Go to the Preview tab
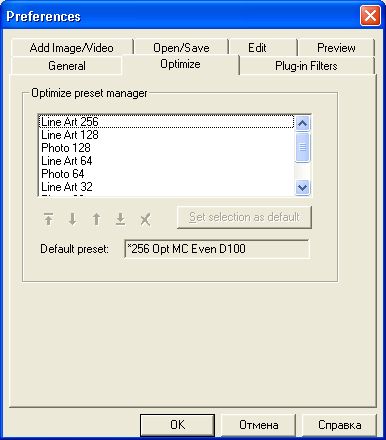This screenshot has width=386, height=440. point(336,48)
